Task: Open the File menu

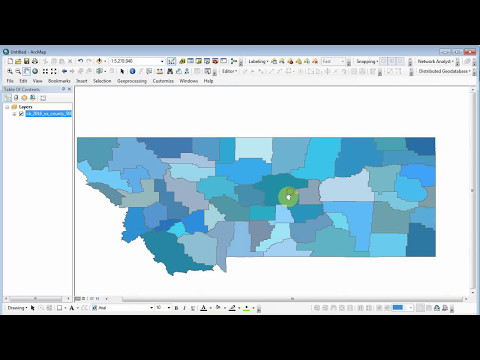Action: (x=10, y=81)
